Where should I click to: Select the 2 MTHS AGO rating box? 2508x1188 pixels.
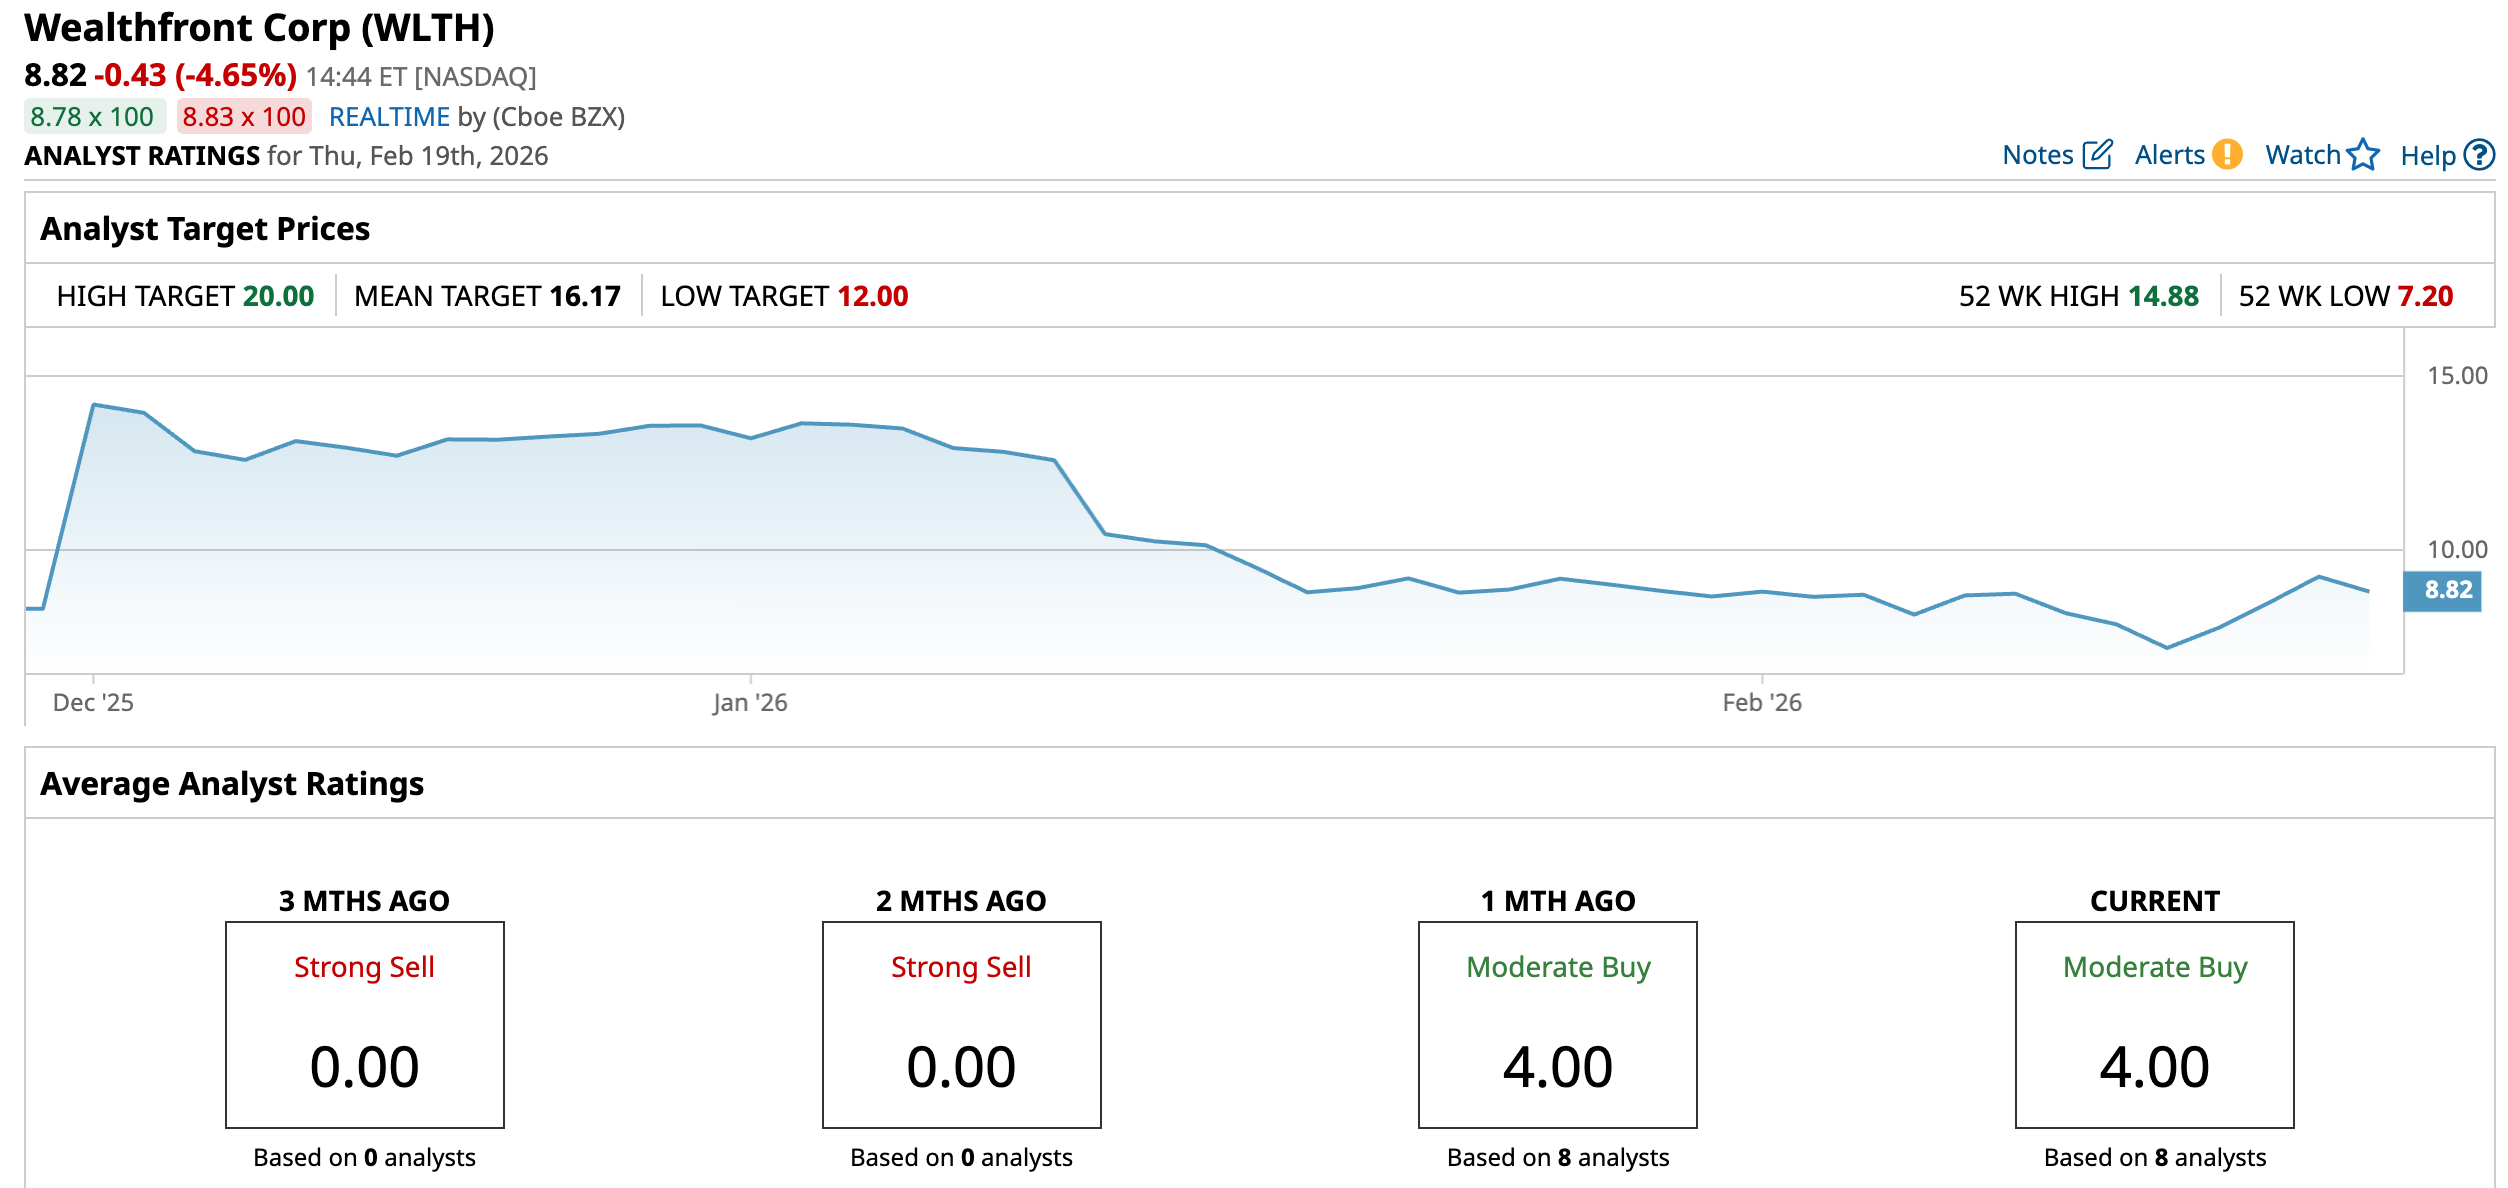tap(961, 1024)
